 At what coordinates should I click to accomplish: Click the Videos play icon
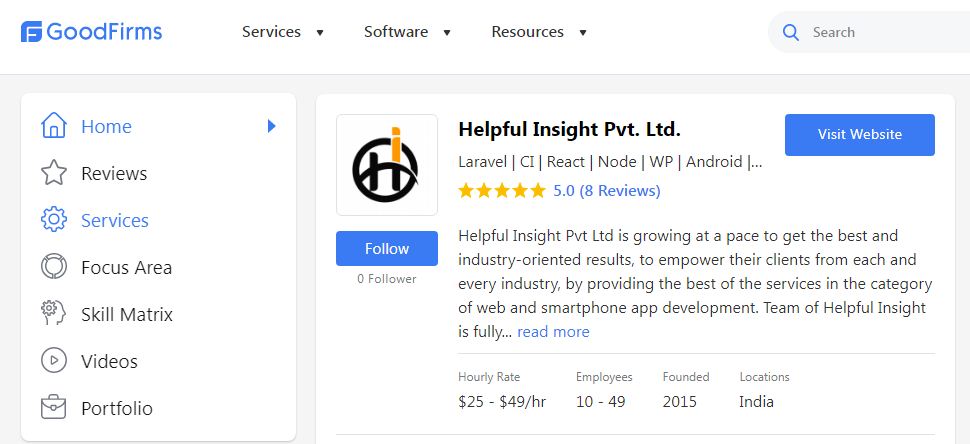53,361
